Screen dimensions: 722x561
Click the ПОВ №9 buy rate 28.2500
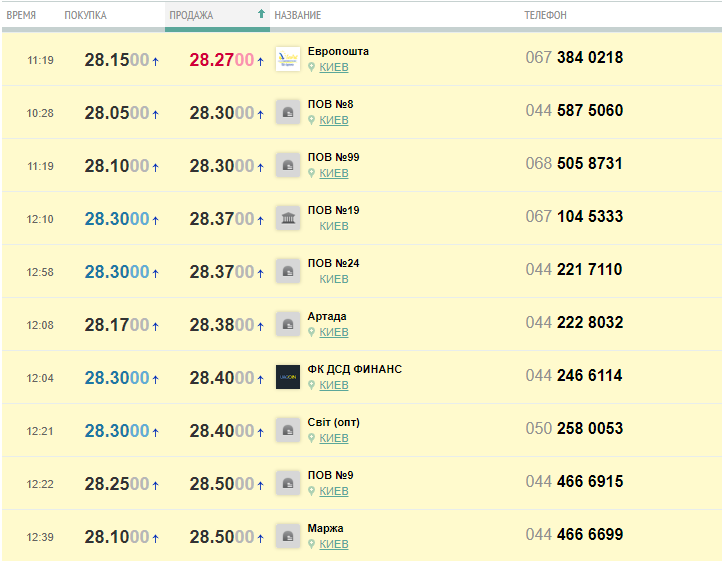(x=116, y=484)
